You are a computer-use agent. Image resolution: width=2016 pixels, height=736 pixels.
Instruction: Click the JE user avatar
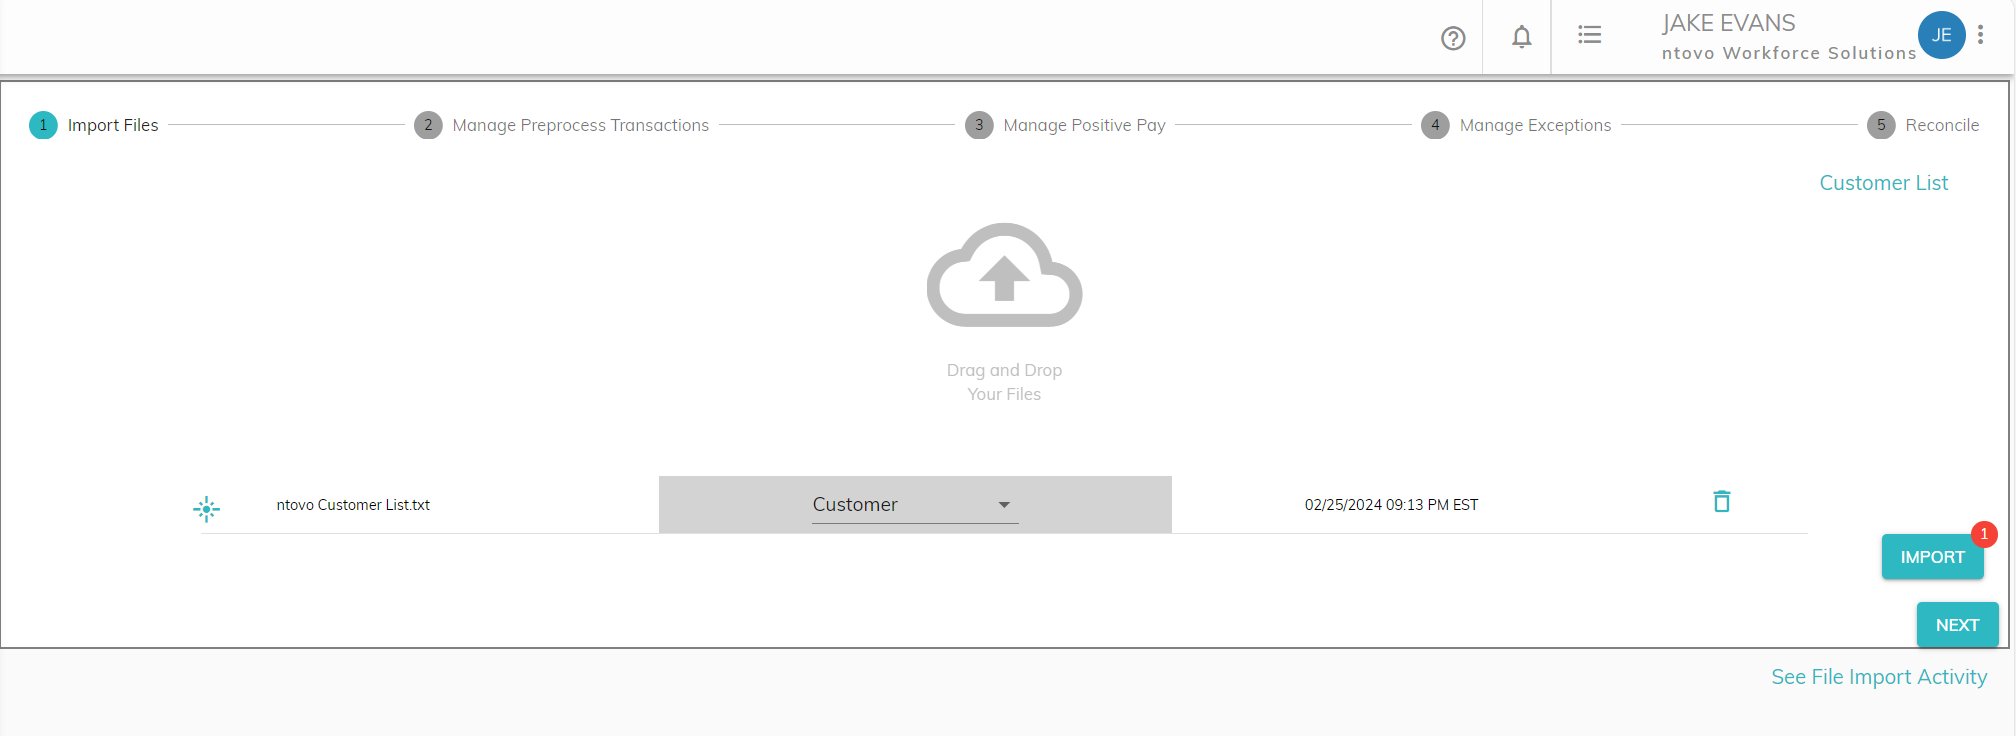click(1941, 35)
